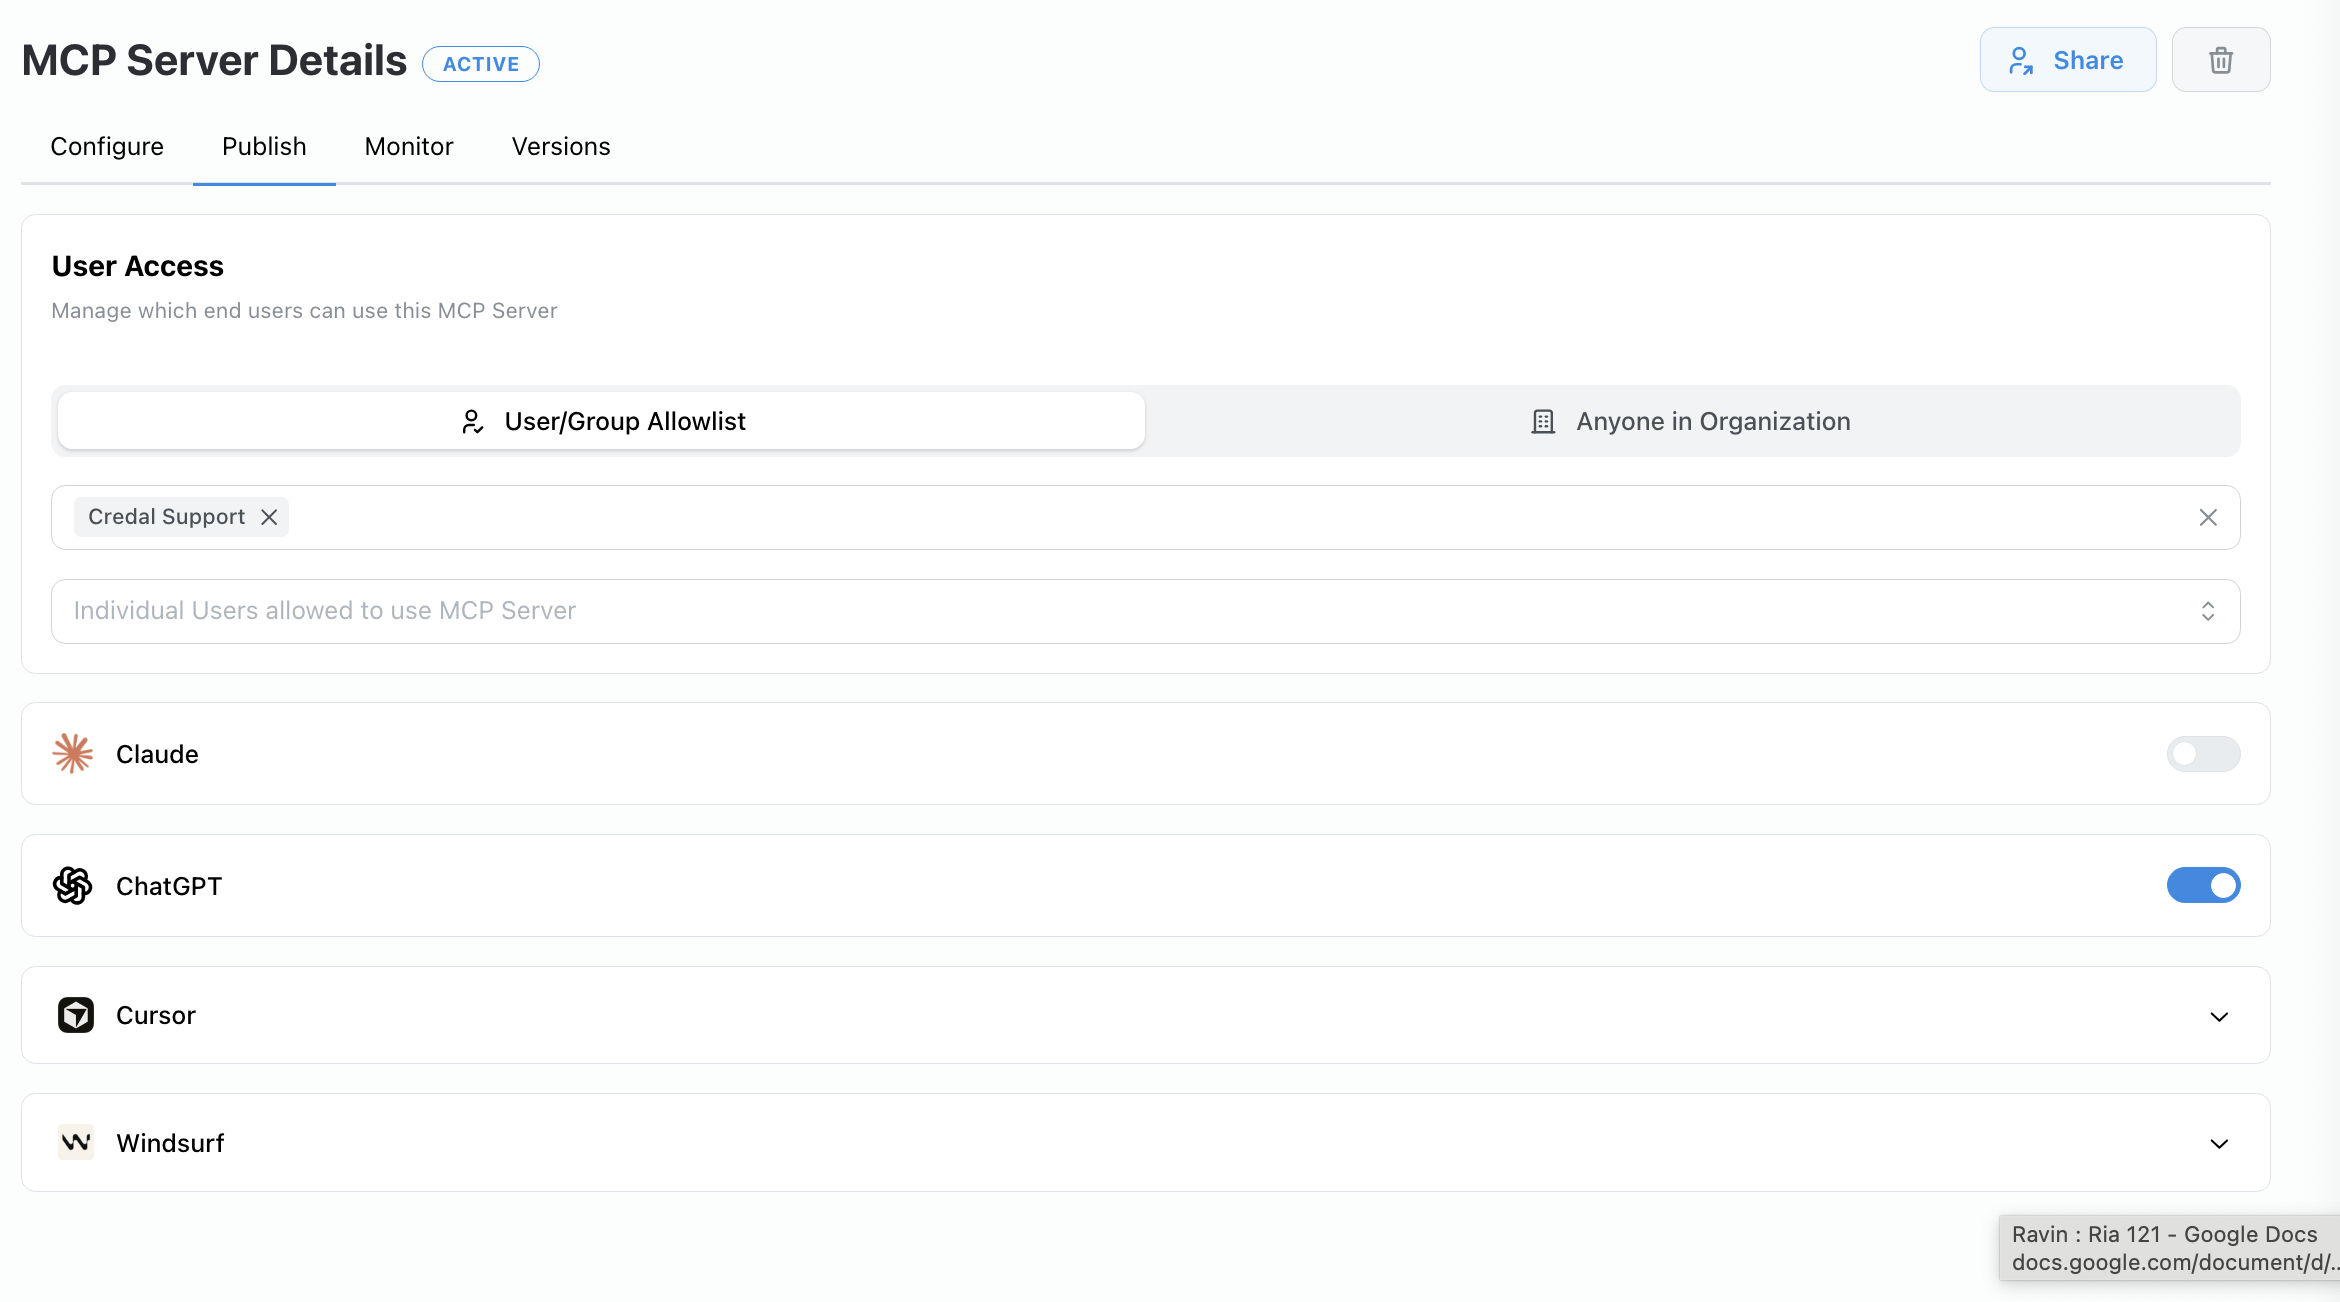Click the trash delete icon for this server

2220,60
